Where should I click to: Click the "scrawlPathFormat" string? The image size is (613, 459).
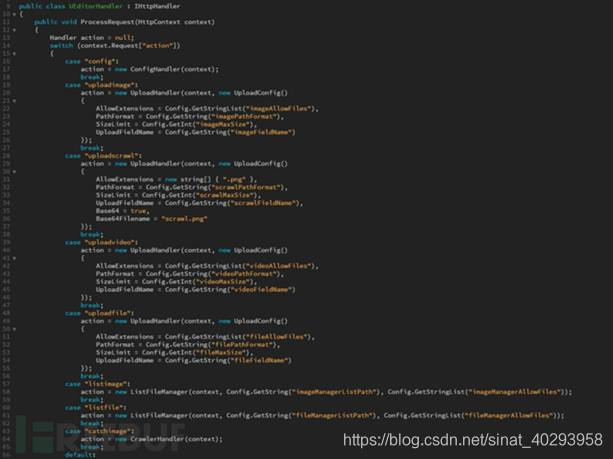248,187
